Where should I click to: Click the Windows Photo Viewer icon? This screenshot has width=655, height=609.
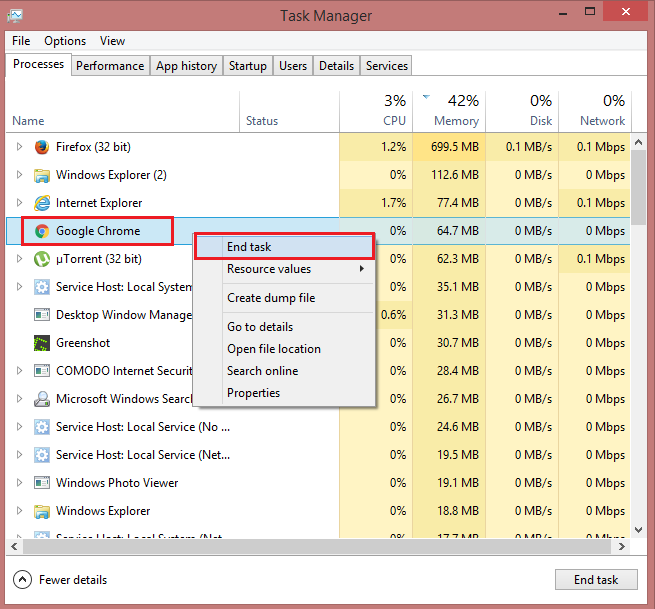(42, 483)
